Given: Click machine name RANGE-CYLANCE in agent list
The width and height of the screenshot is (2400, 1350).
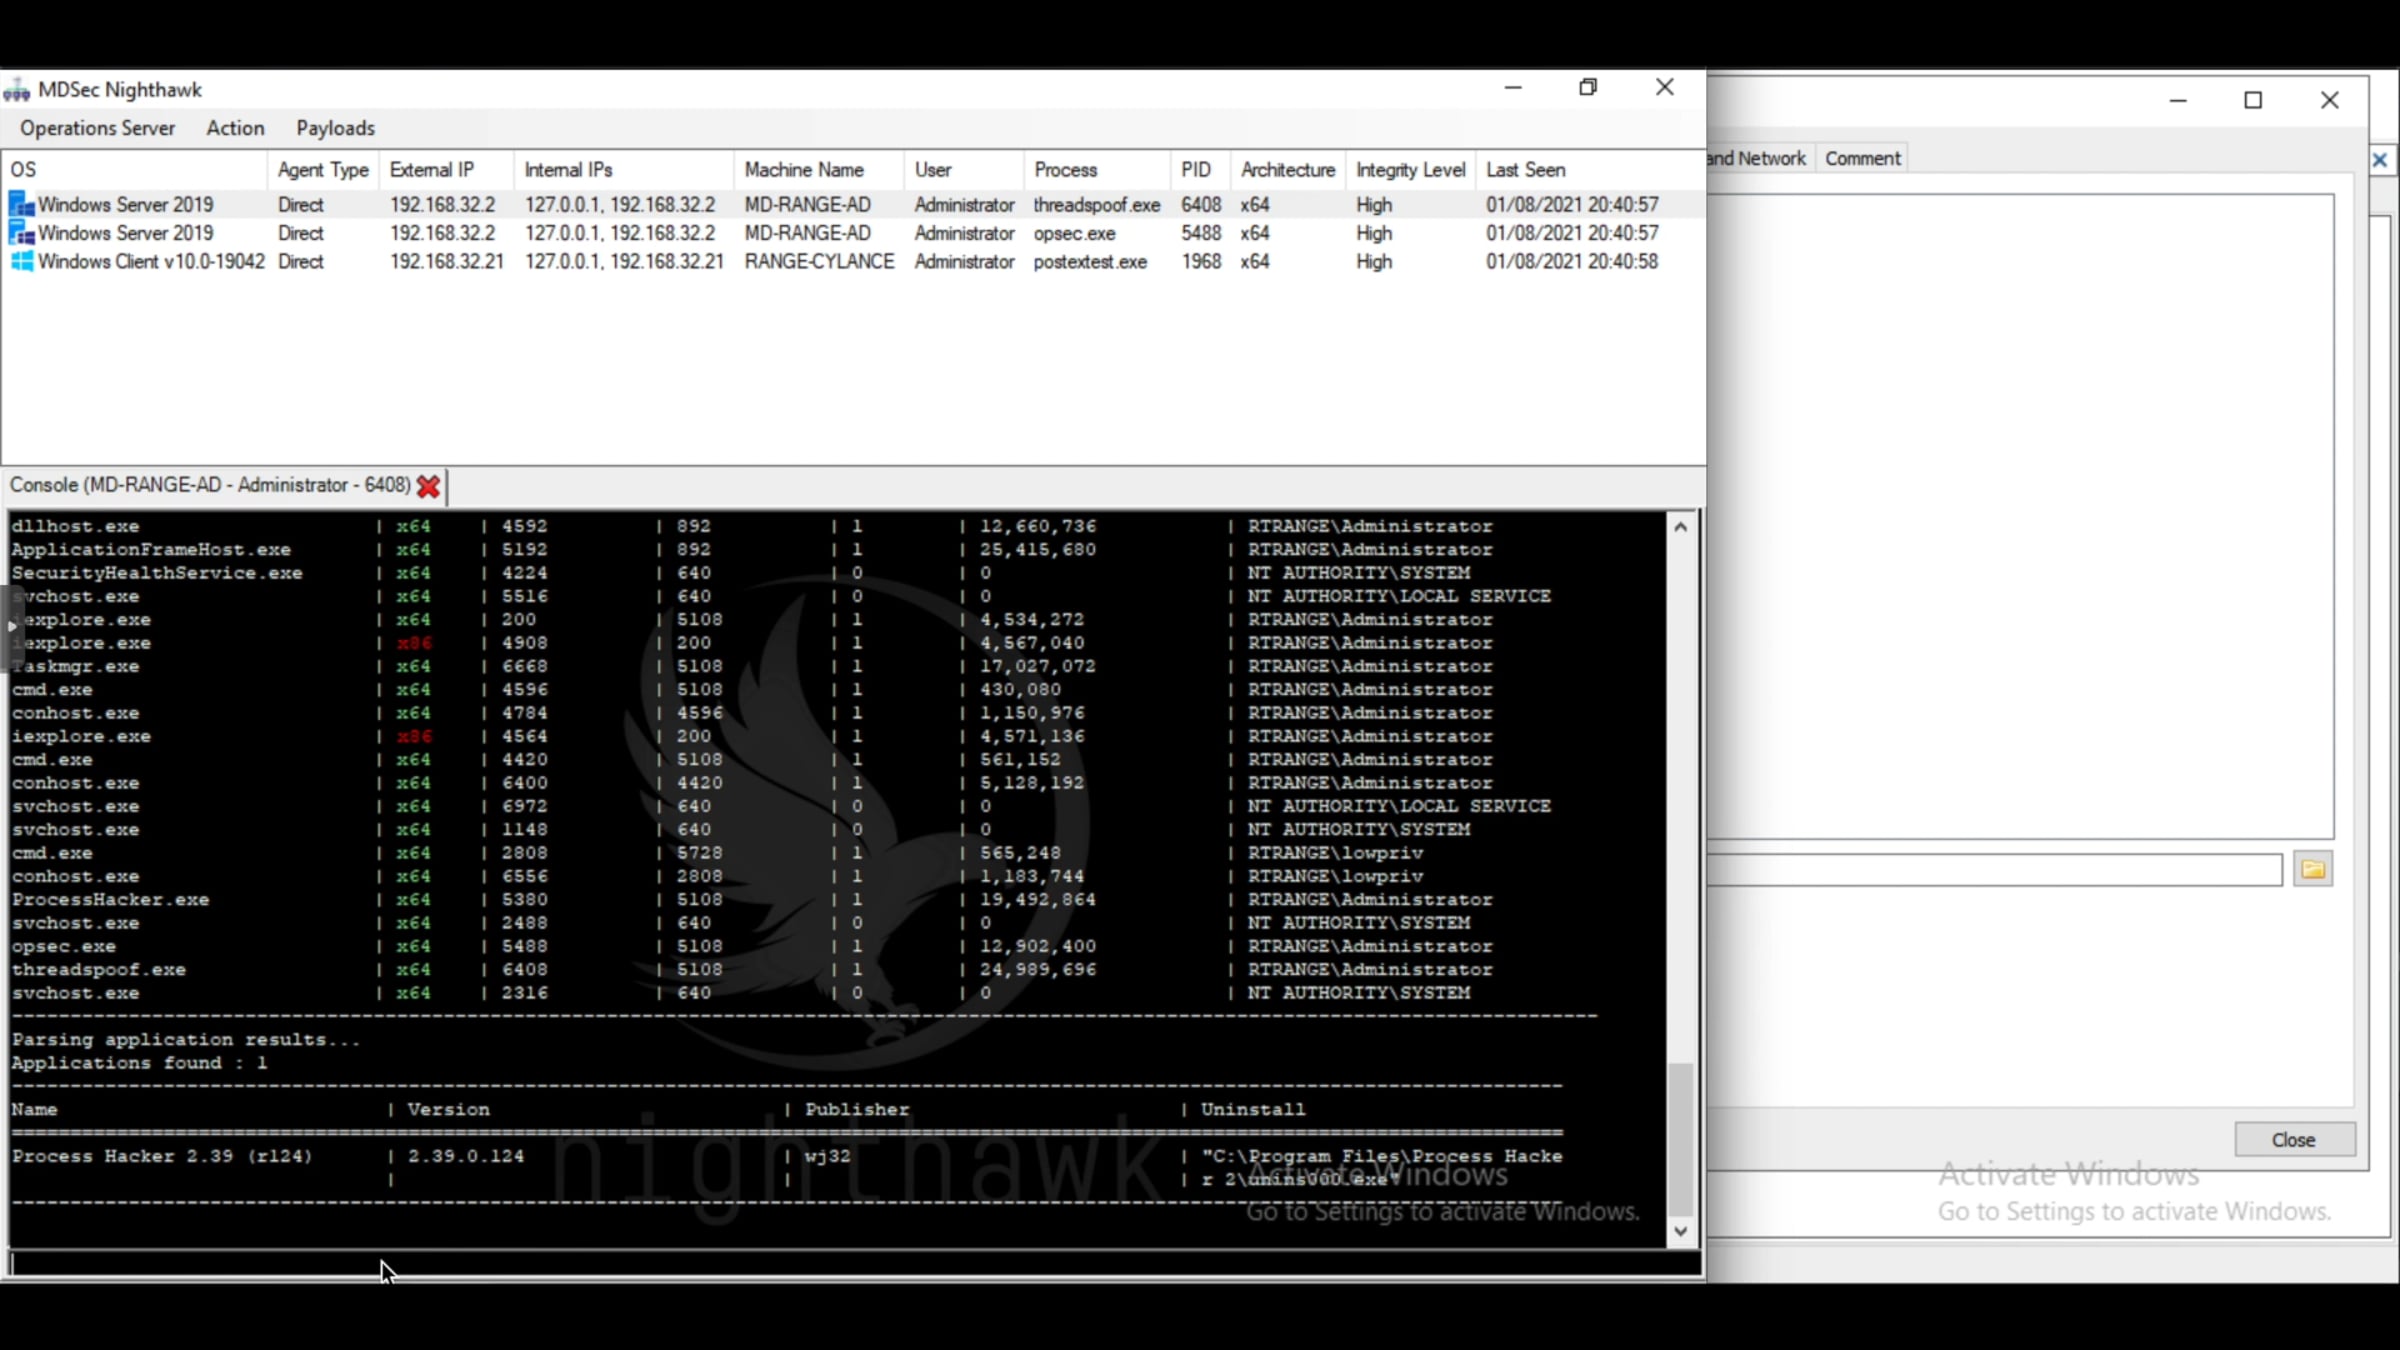Looking at the screenshot, I should pos(819,262).
